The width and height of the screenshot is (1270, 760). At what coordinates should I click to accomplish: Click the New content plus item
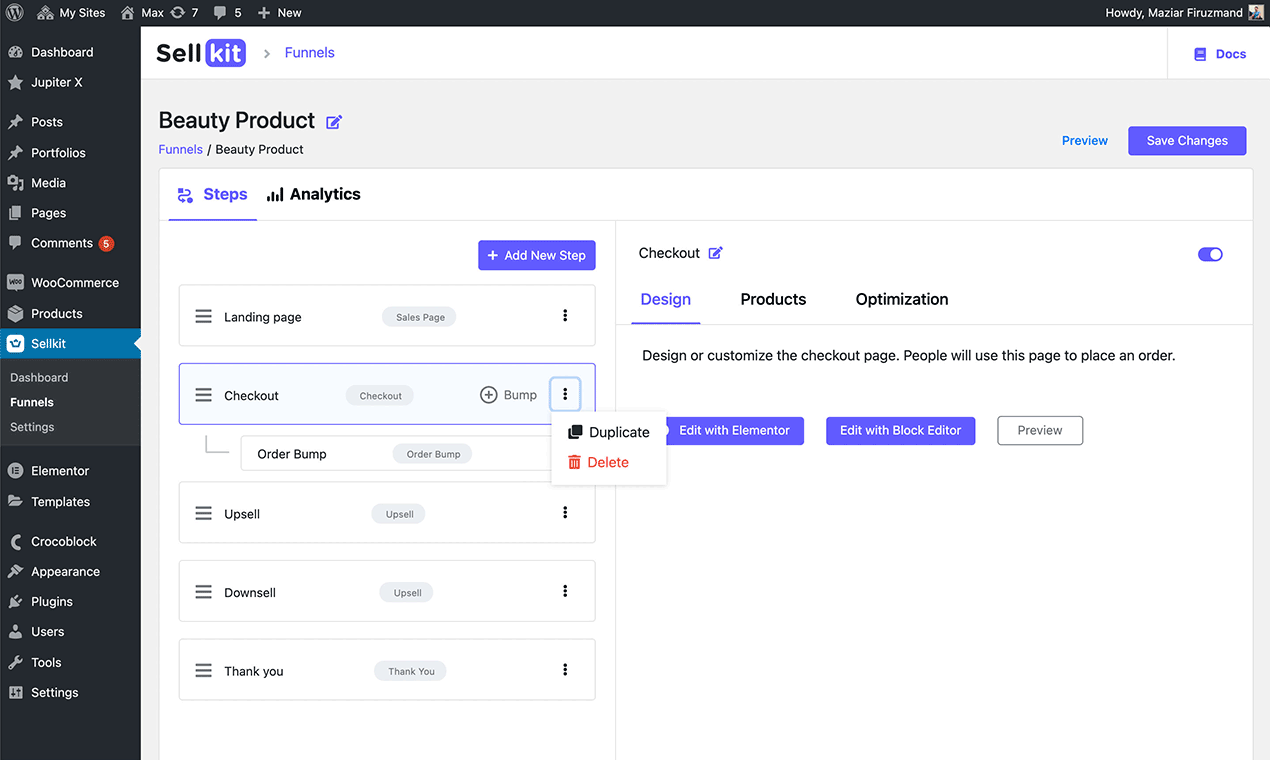pos(279,13)
